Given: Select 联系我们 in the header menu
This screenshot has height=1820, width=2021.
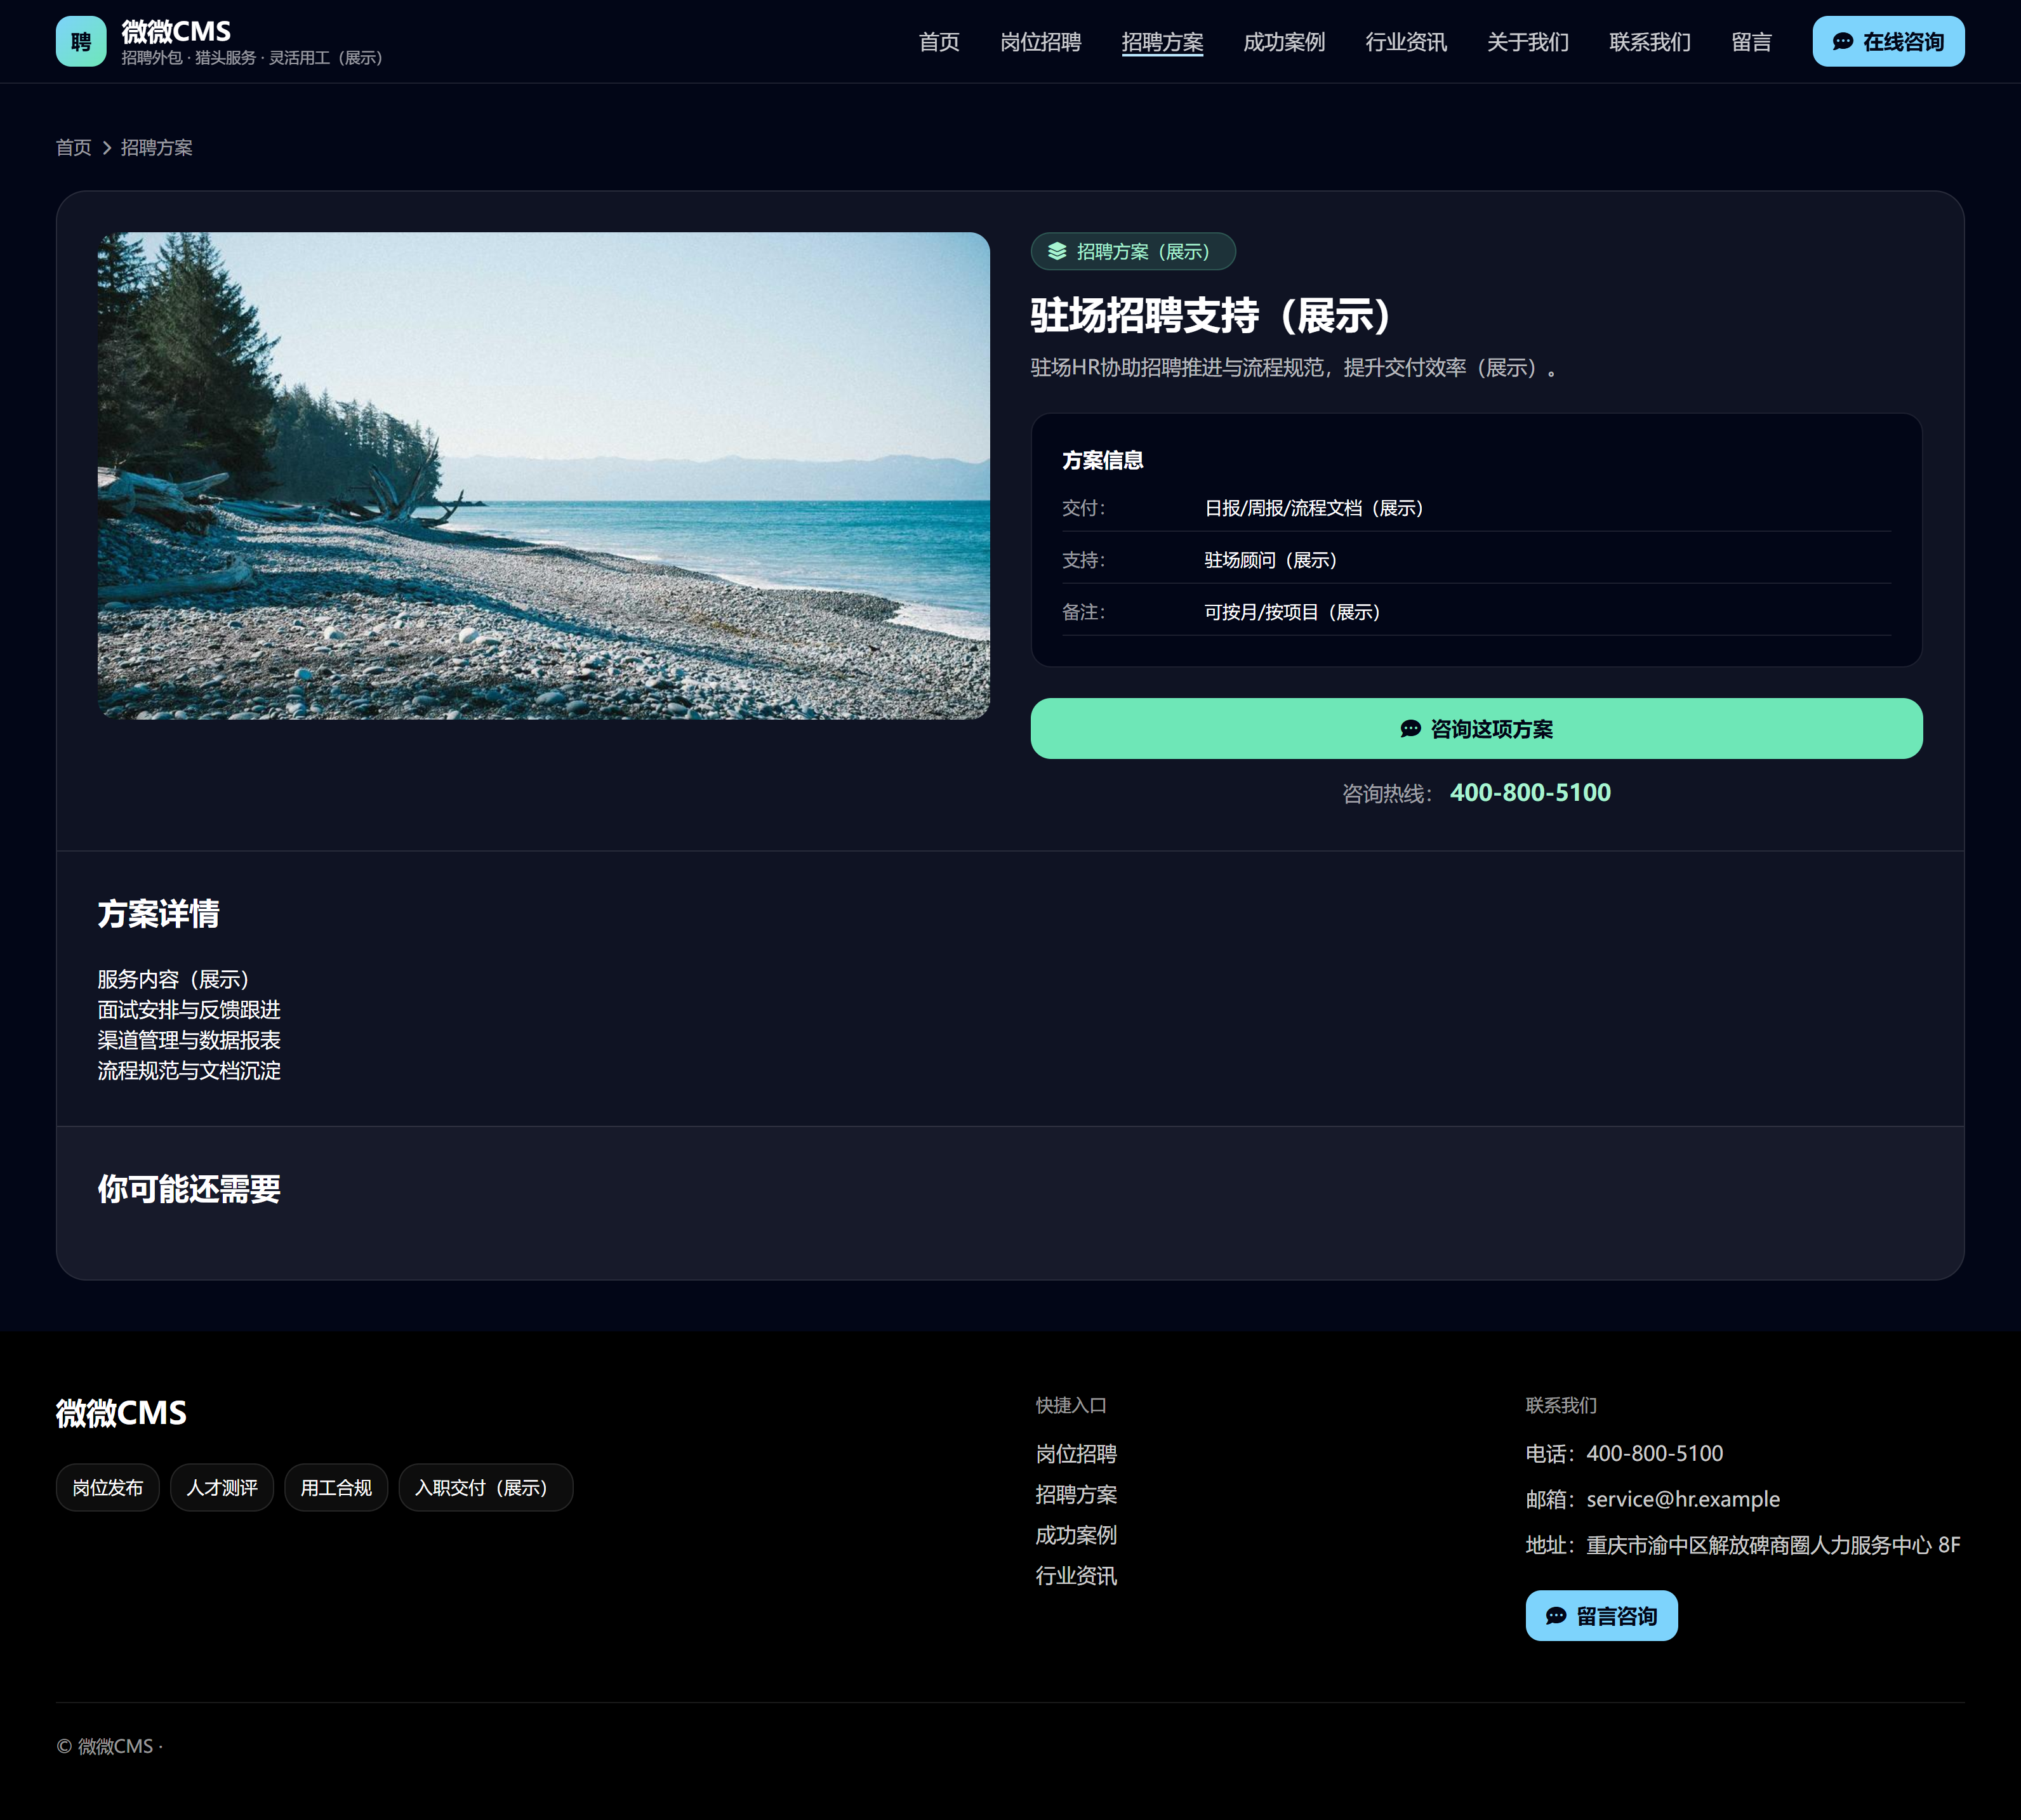Looking at the screenshot, I should [x=1649, y=42].
